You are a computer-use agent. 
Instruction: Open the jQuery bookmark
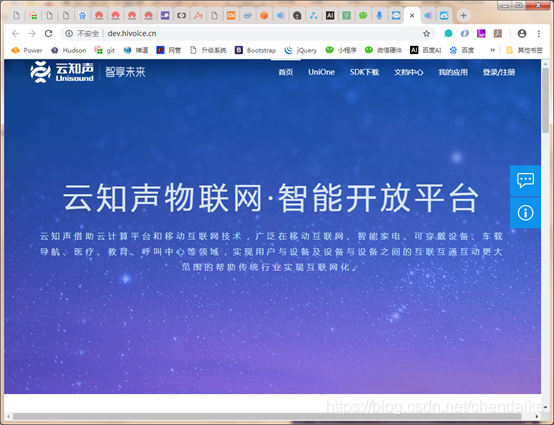click(x=301, y=50)
